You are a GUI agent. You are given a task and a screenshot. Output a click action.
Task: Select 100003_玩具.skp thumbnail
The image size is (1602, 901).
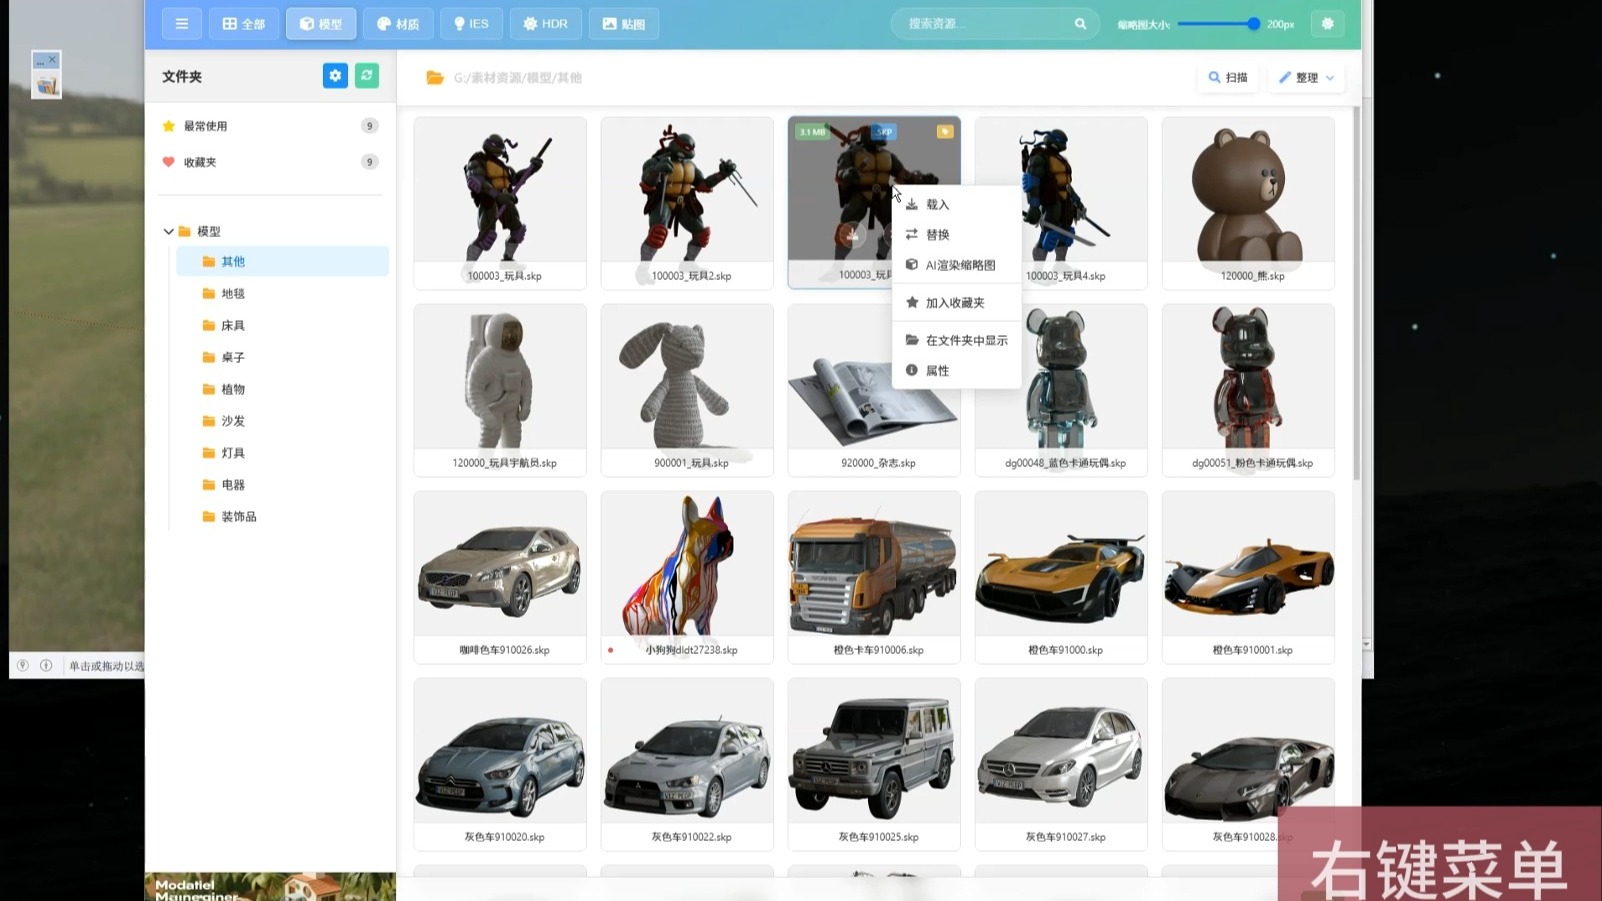[x=500, y=203]
